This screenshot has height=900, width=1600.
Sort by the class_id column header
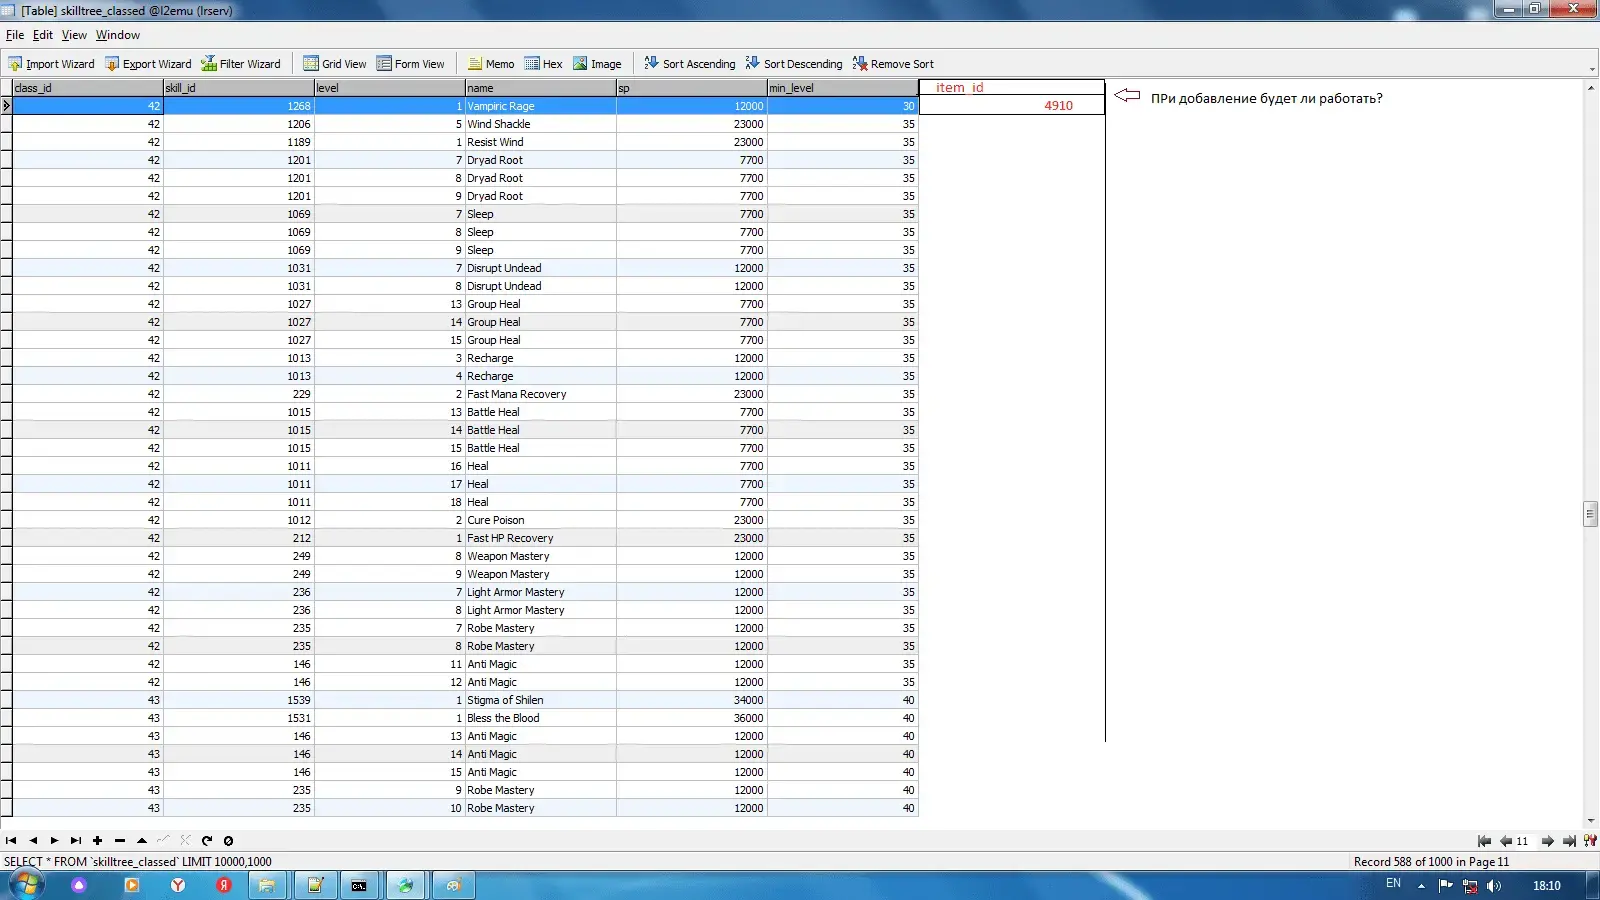click(x=88, y=88)
